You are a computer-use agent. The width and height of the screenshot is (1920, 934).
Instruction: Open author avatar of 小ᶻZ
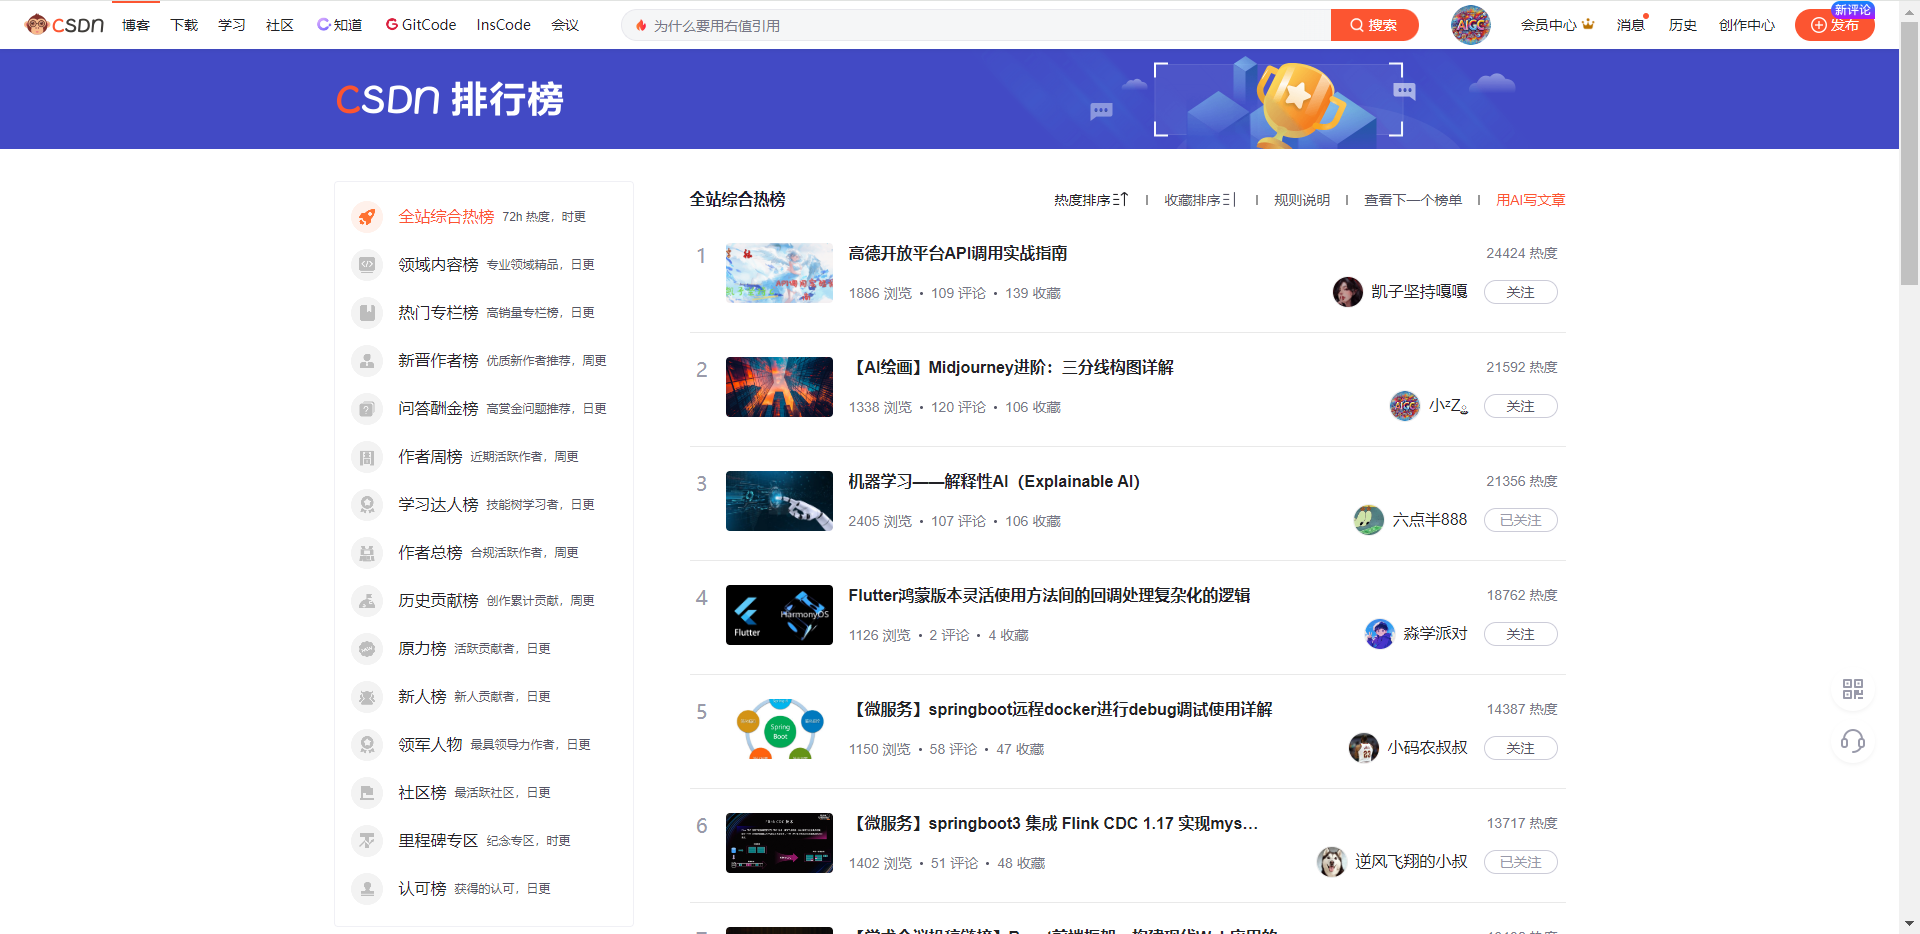pos(1405,406)
